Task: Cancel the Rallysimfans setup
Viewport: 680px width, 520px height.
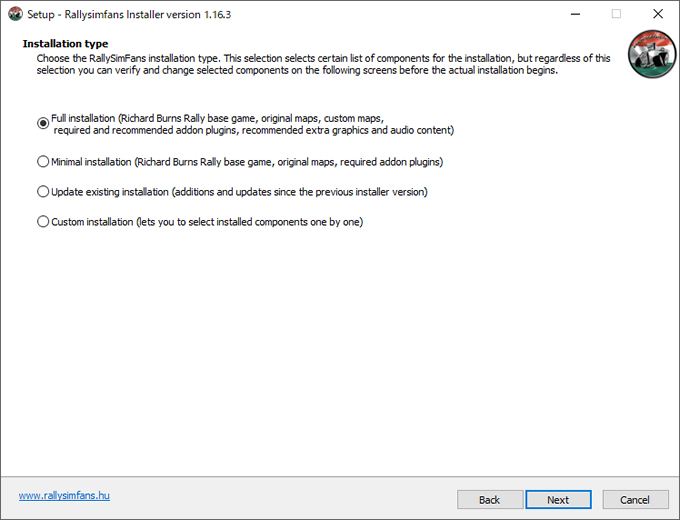Action: [635, 500]
